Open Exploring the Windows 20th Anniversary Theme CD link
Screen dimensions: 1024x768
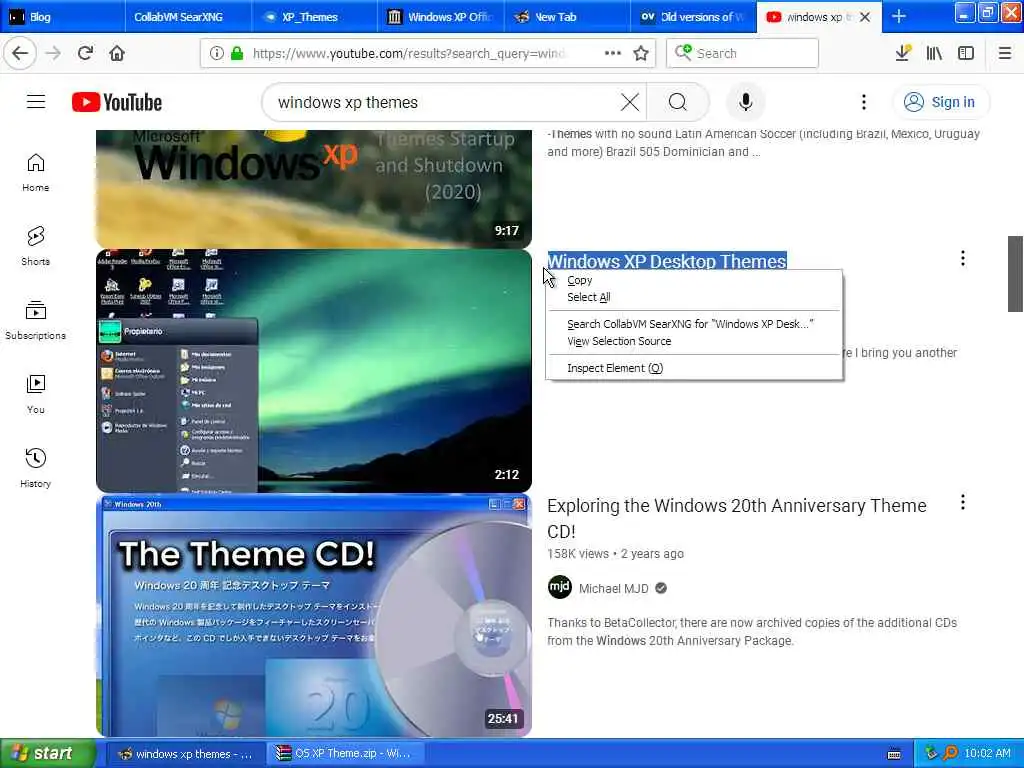pos(737,519)
